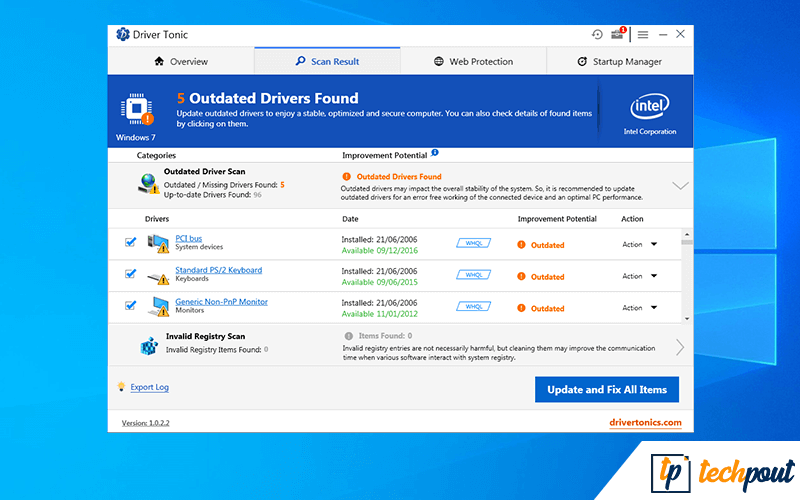This screenshot has width=800, height=500.
Task: Click the Action column header
Action: coord(632,219)
